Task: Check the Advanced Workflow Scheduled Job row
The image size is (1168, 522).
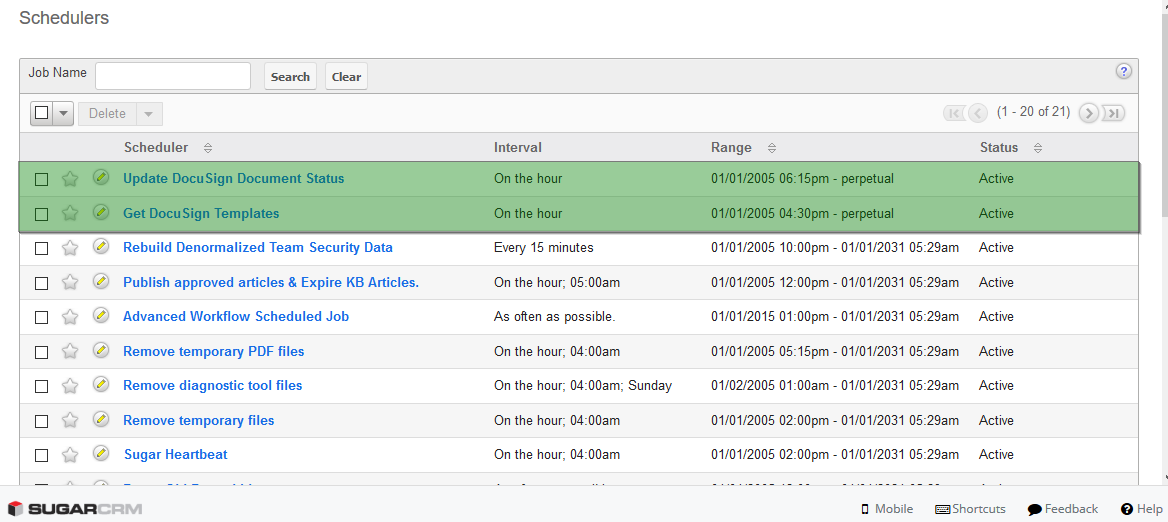Action: pyautogui.click(x=42, y=318)
